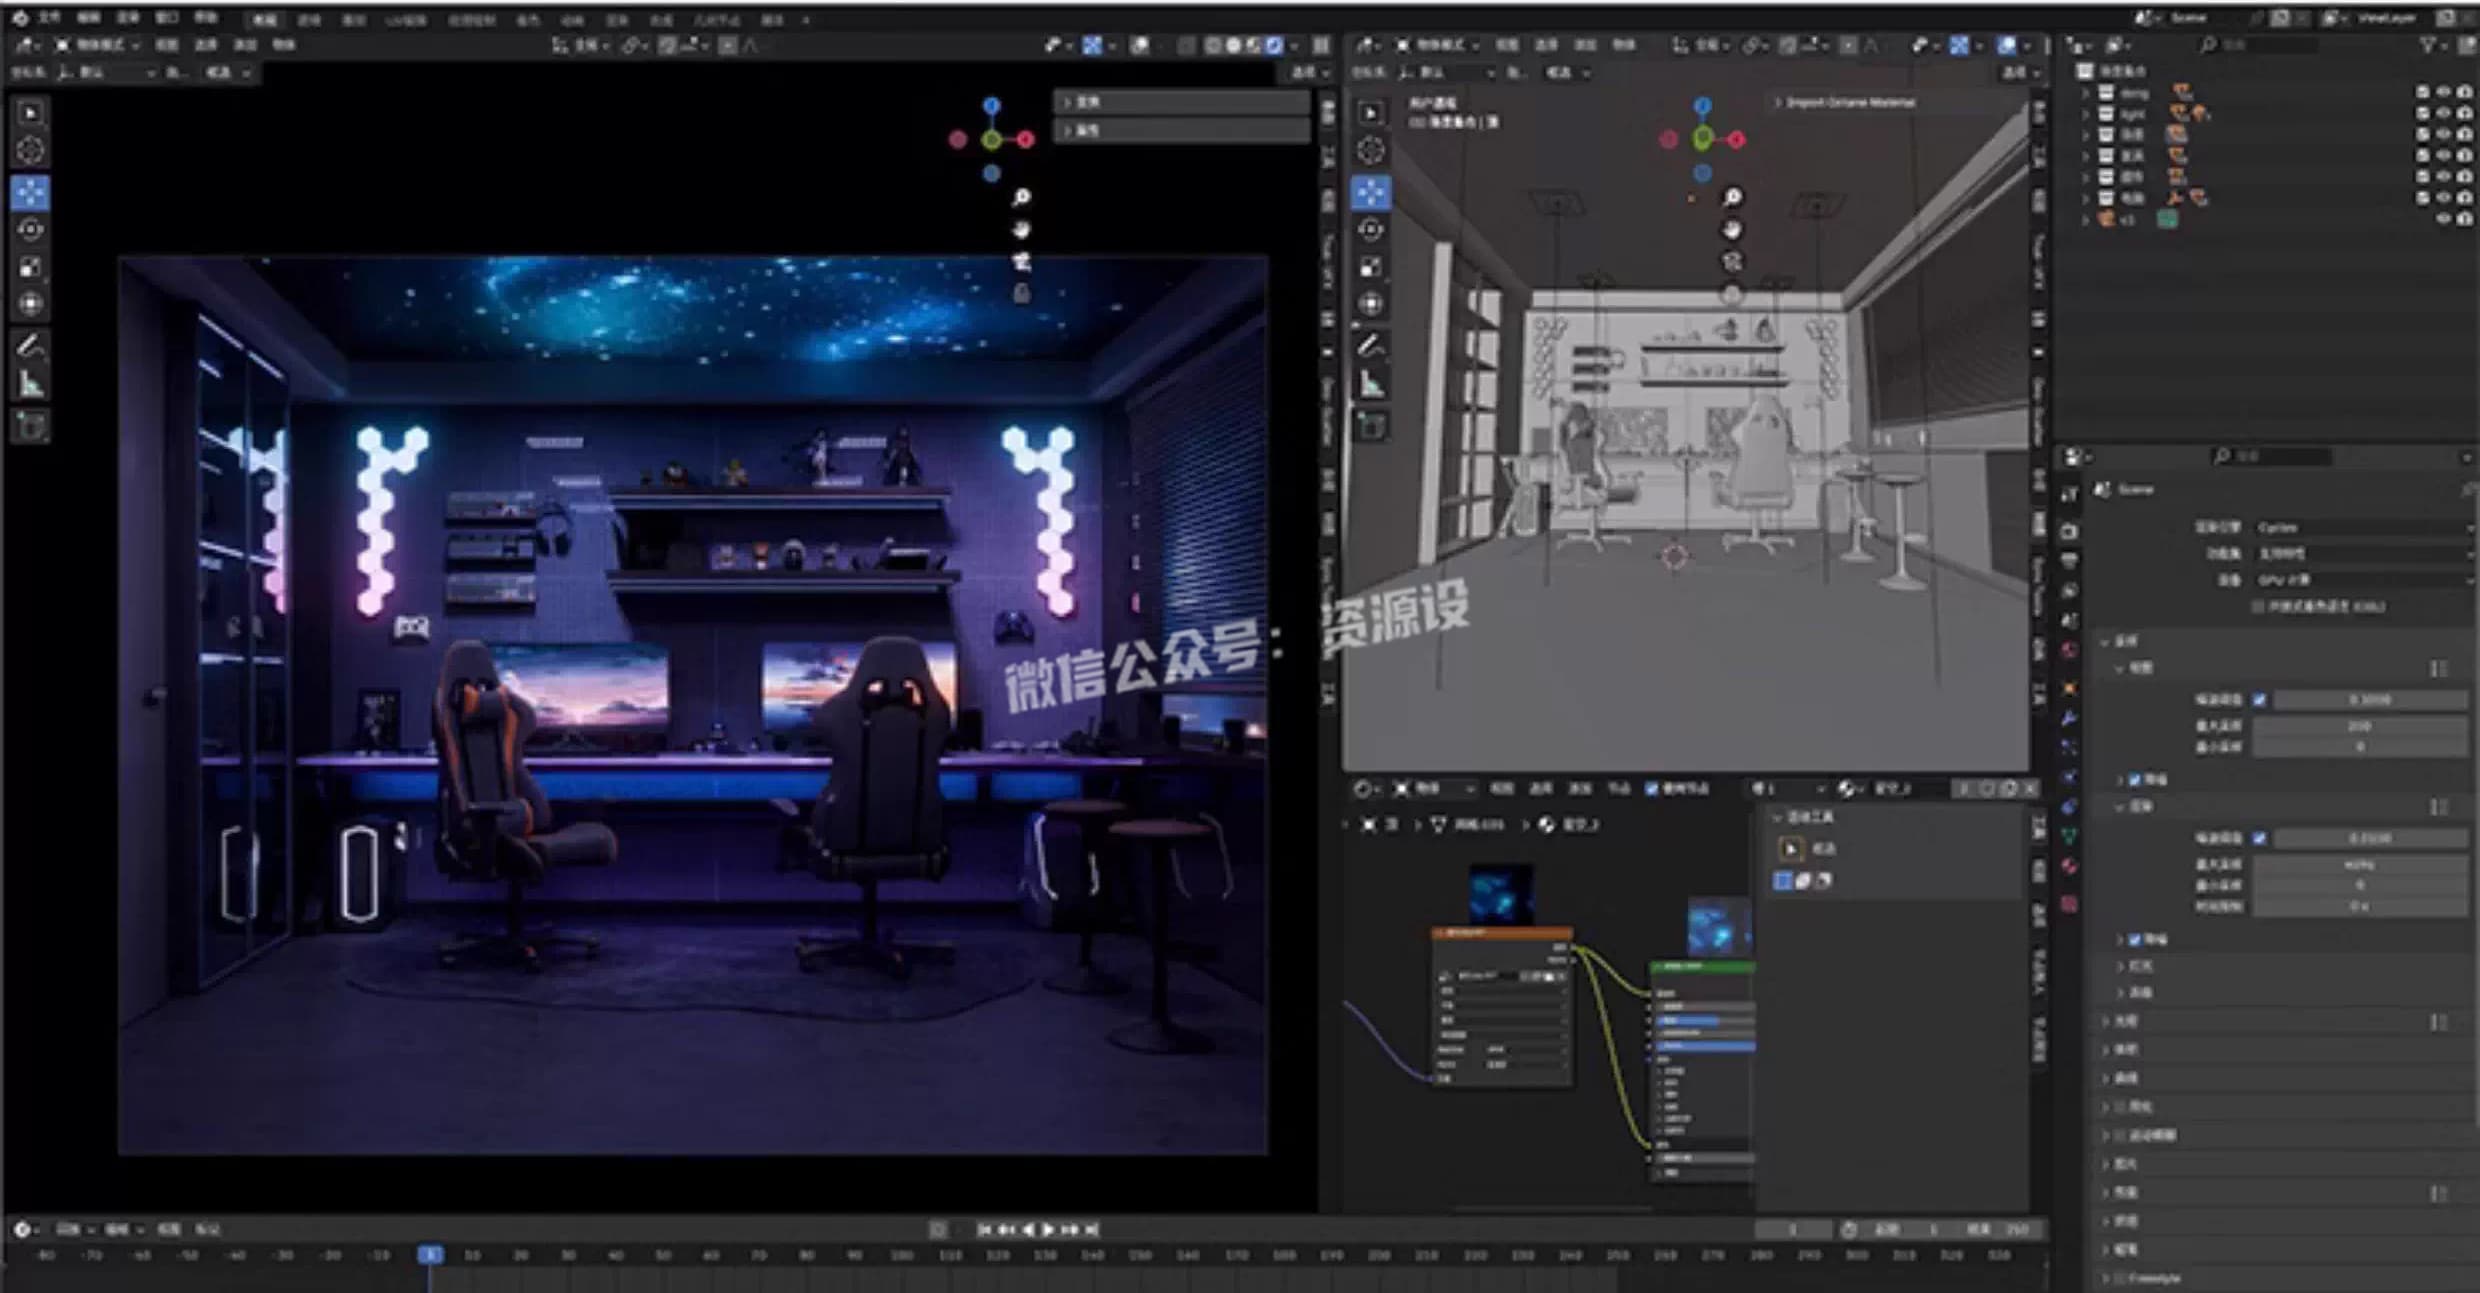The width and height of the screenshot is (2480, 1293).
Task: Open the Edit menu
Action: [x=88, y=17]
